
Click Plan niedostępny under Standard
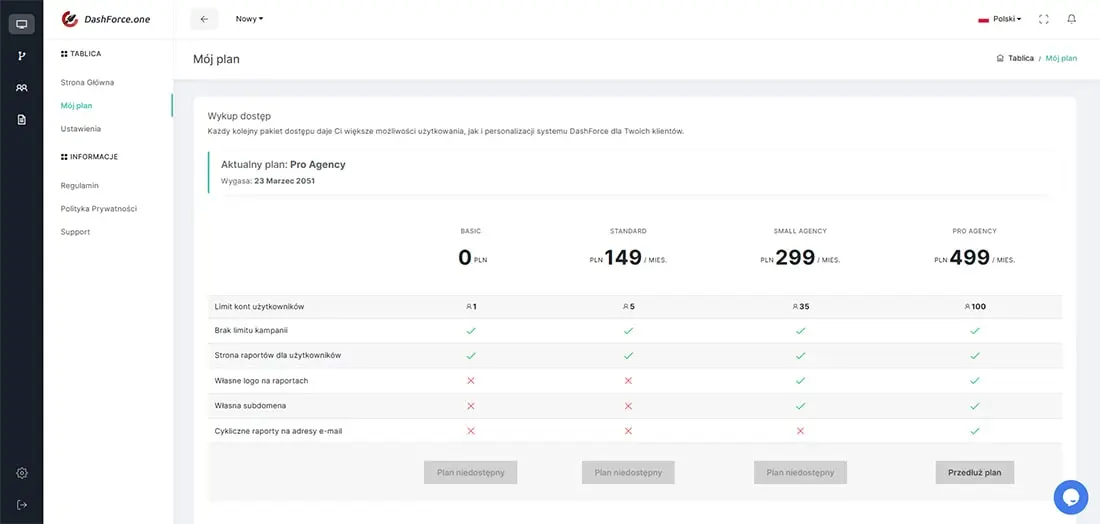[628, 473]
